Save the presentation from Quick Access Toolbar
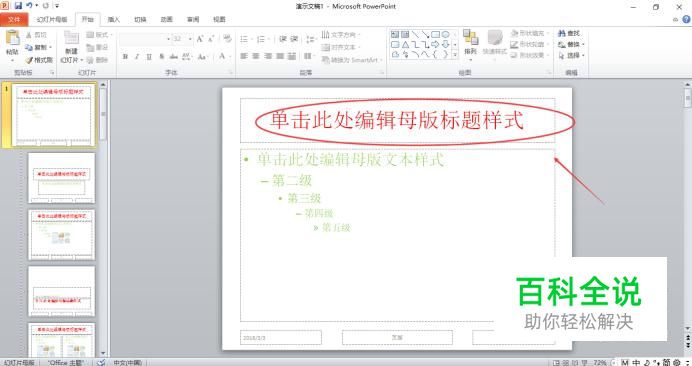 tap(18, 6)
